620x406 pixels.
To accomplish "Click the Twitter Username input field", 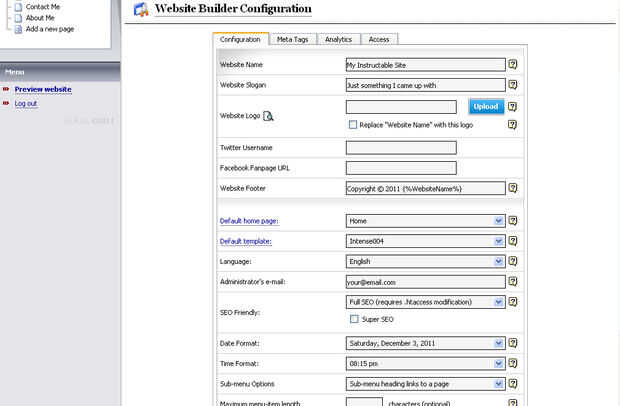I will click(x=401, y=148).
